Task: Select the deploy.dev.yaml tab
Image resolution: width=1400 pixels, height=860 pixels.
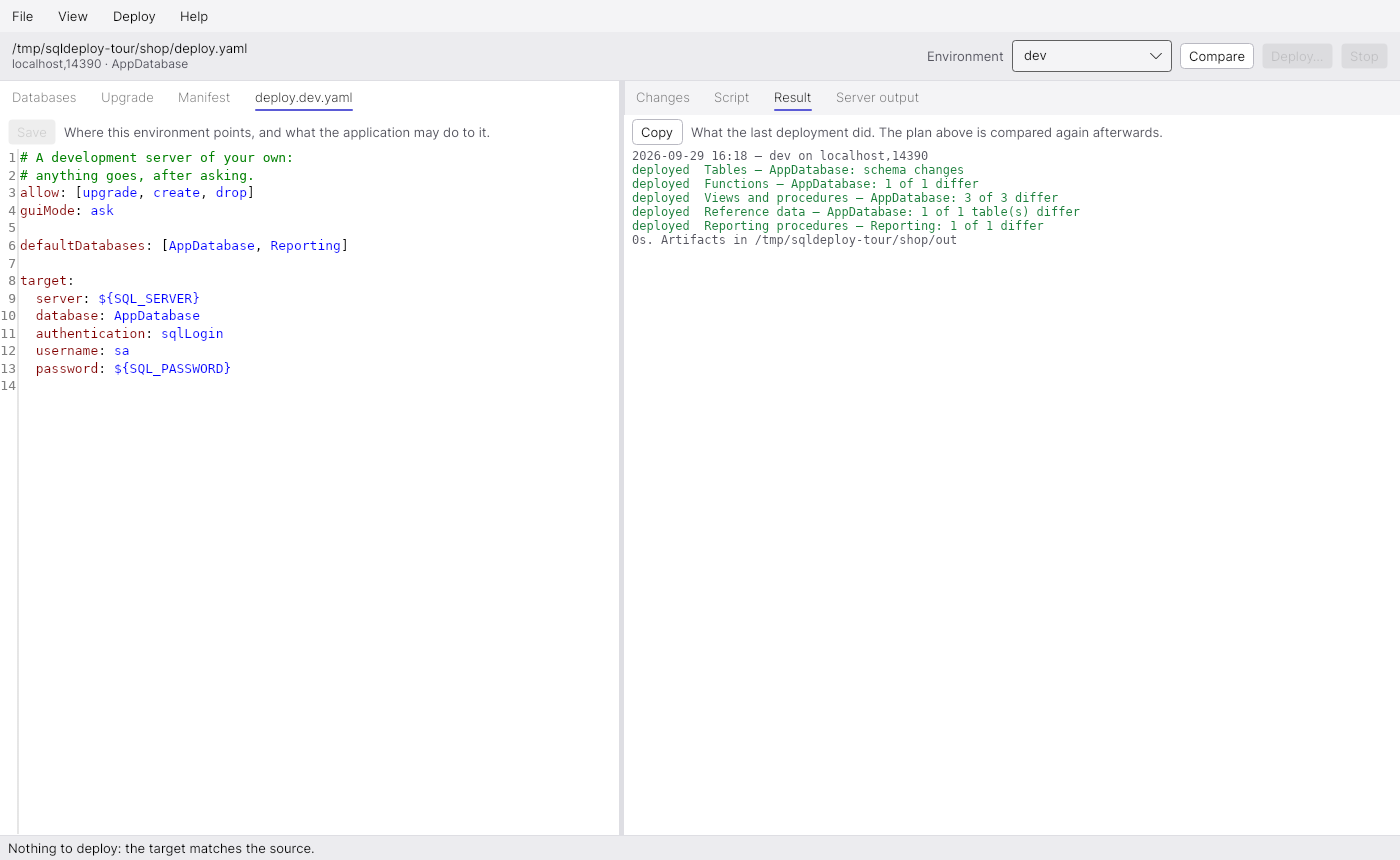Action: [x=304, y=97]
